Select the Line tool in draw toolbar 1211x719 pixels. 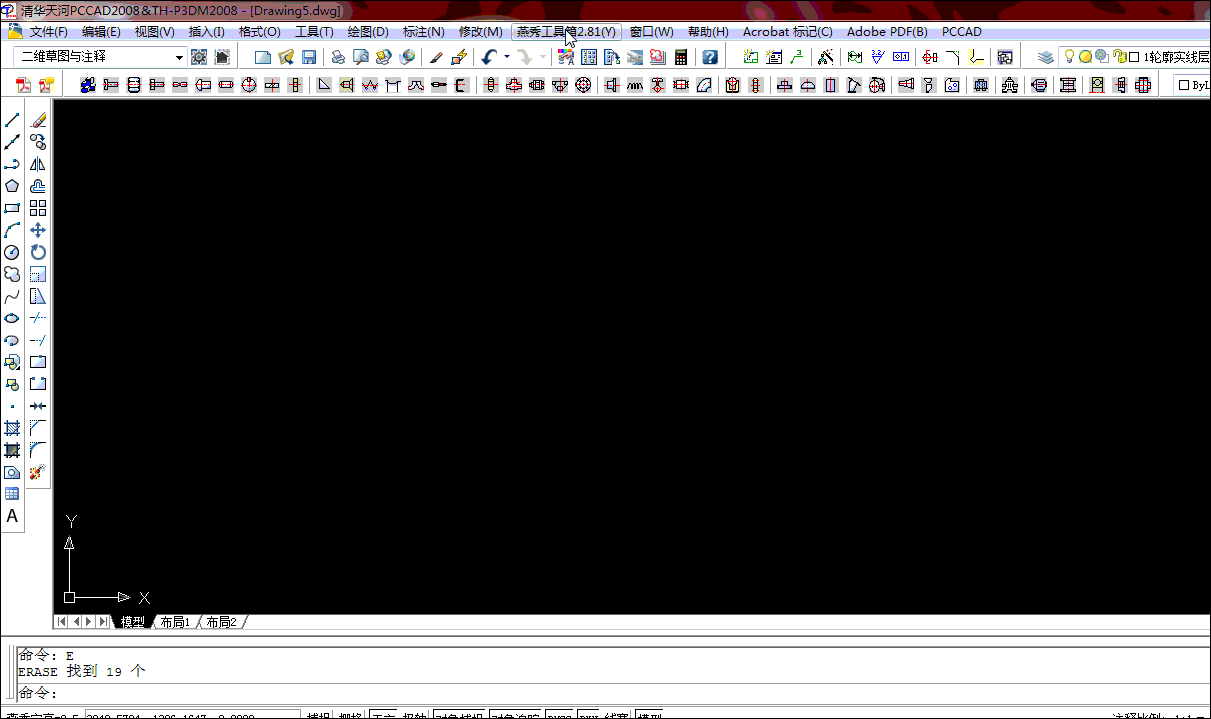pyautogui.click(x=12, y=120)
